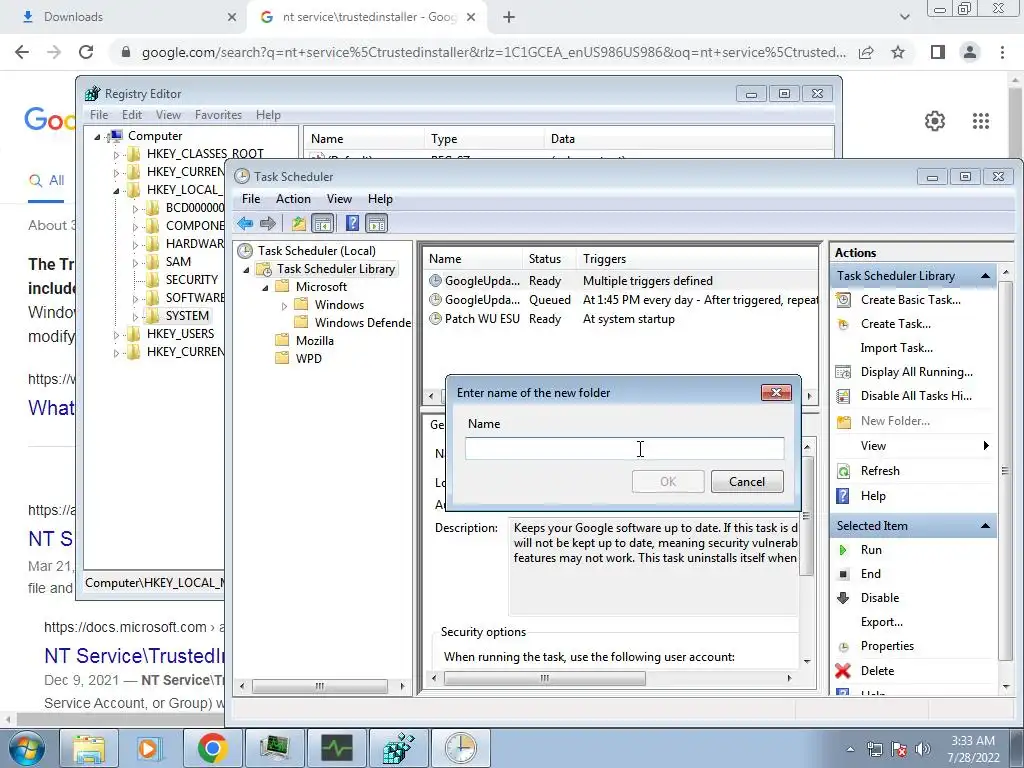The width and height of the screenshot is (1024, 768).
Task: Click the Properties clock icon
Action: [x=844, y=647]
